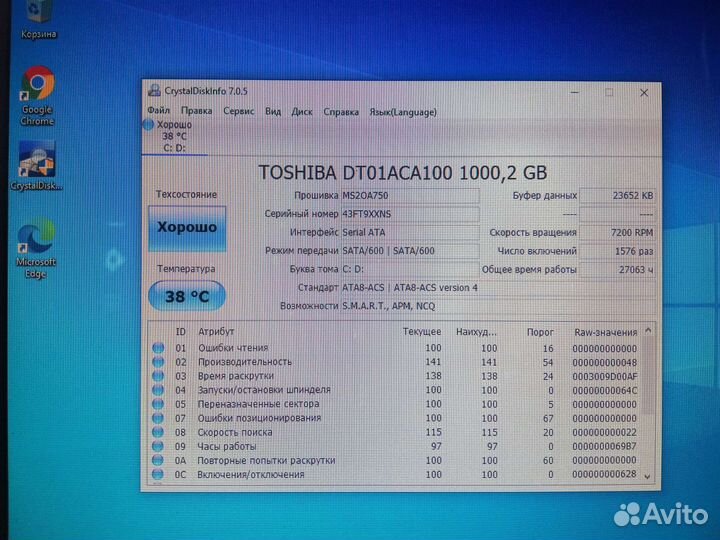Click the disk status circle near Хорошо

point(148,124)
